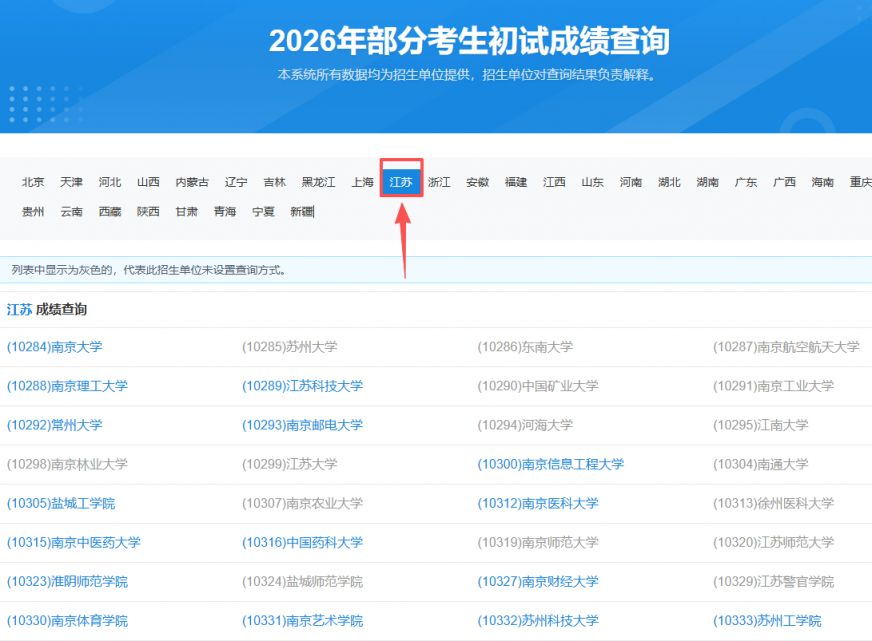
Task: Open (10330)南京体育学院 score query link
Action: (x=67, y=620)
